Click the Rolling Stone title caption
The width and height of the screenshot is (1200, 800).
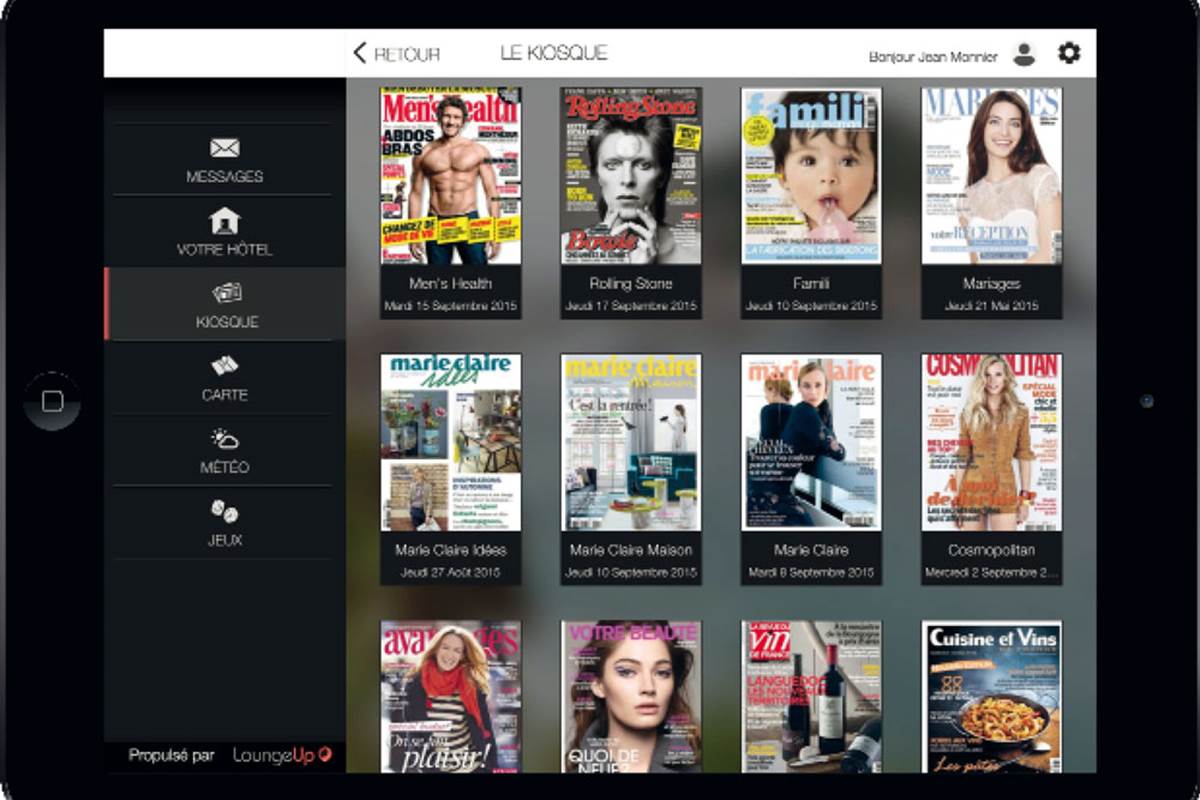tap(631, 284)
